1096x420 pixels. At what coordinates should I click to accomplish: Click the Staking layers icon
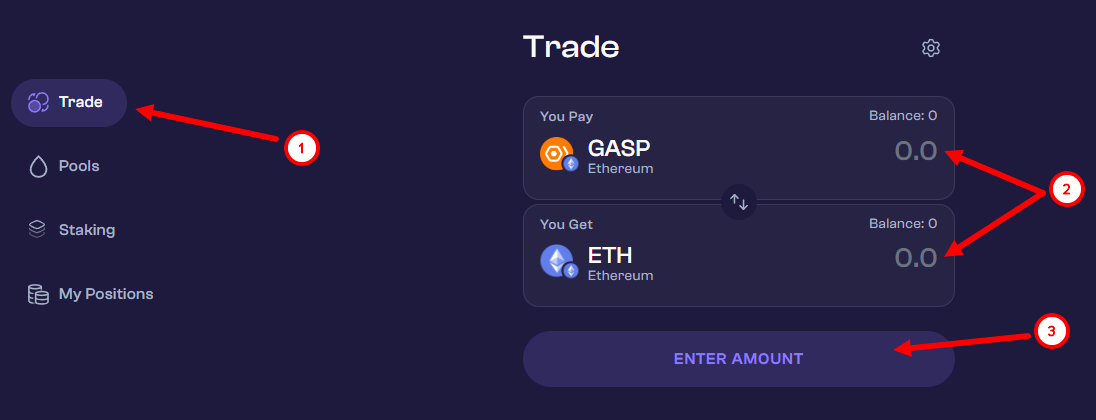(x=37, y=229)
